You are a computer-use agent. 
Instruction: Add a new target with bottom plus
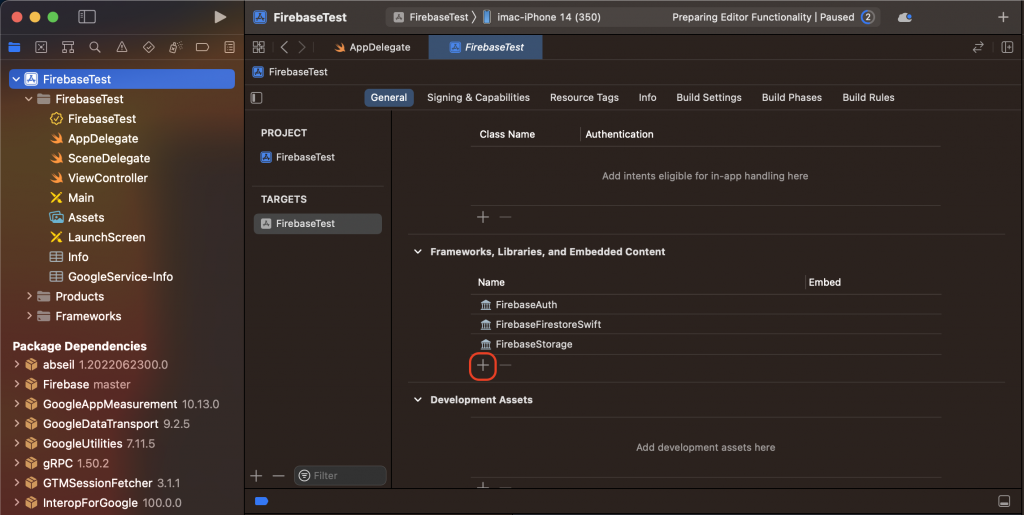(x=256, y=476)
